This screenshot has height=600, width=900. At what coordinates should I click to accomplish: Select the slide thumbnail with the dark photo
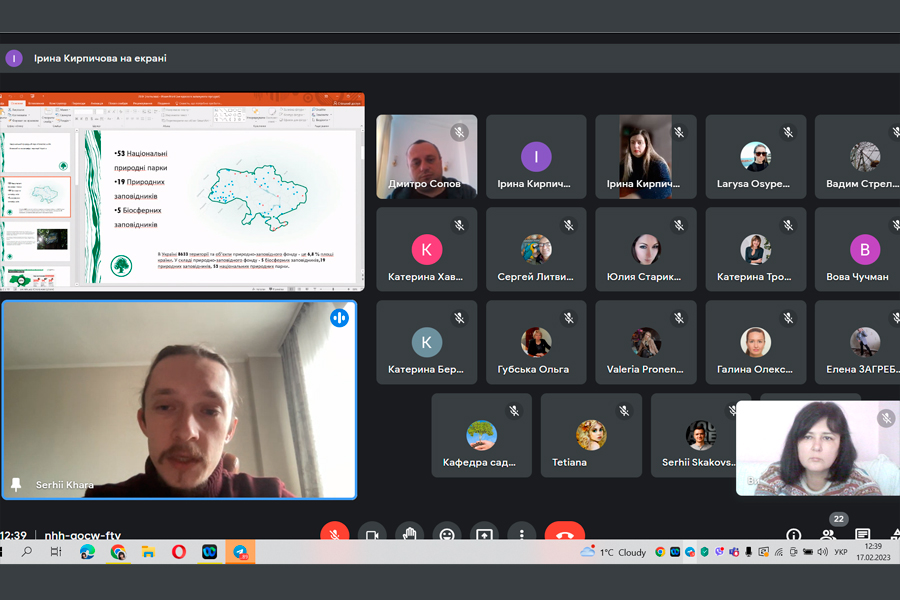point(36,241)
